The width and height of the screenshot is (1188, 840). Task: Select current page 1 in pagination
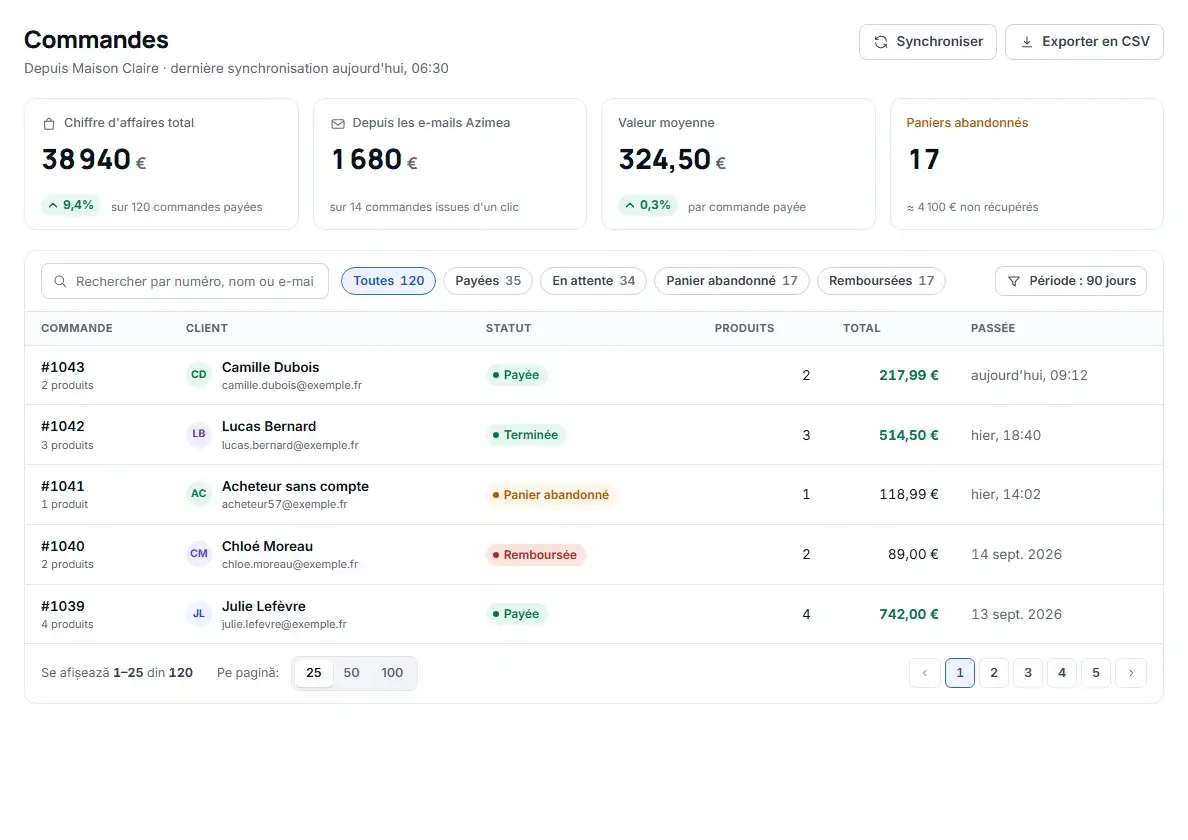click(960, 673)
